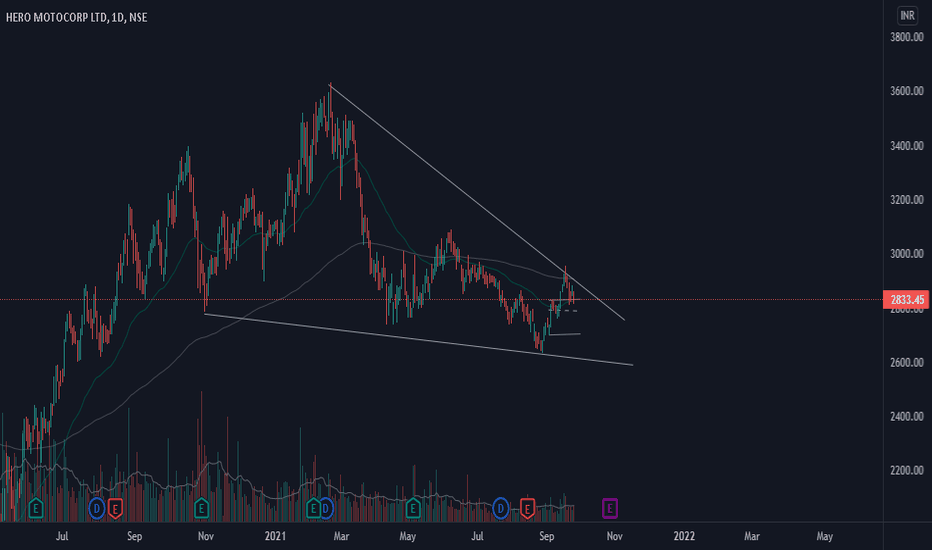Open green E earnings marker above May 2021
Image resolution: width=932 pixels, height=550 pixels.
[413, 508]
